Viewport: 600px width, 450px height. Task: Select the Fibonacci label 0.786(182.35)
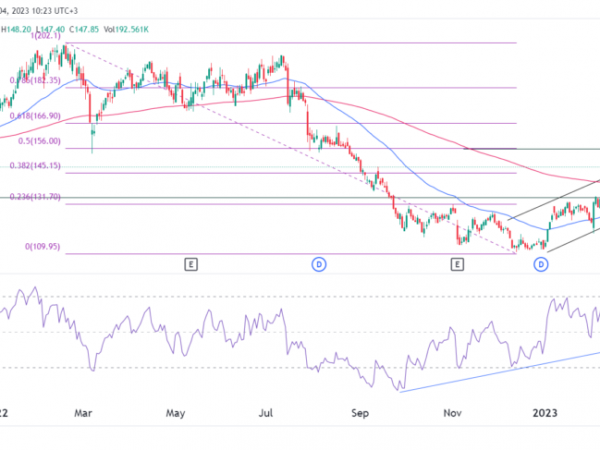point(35,80)
